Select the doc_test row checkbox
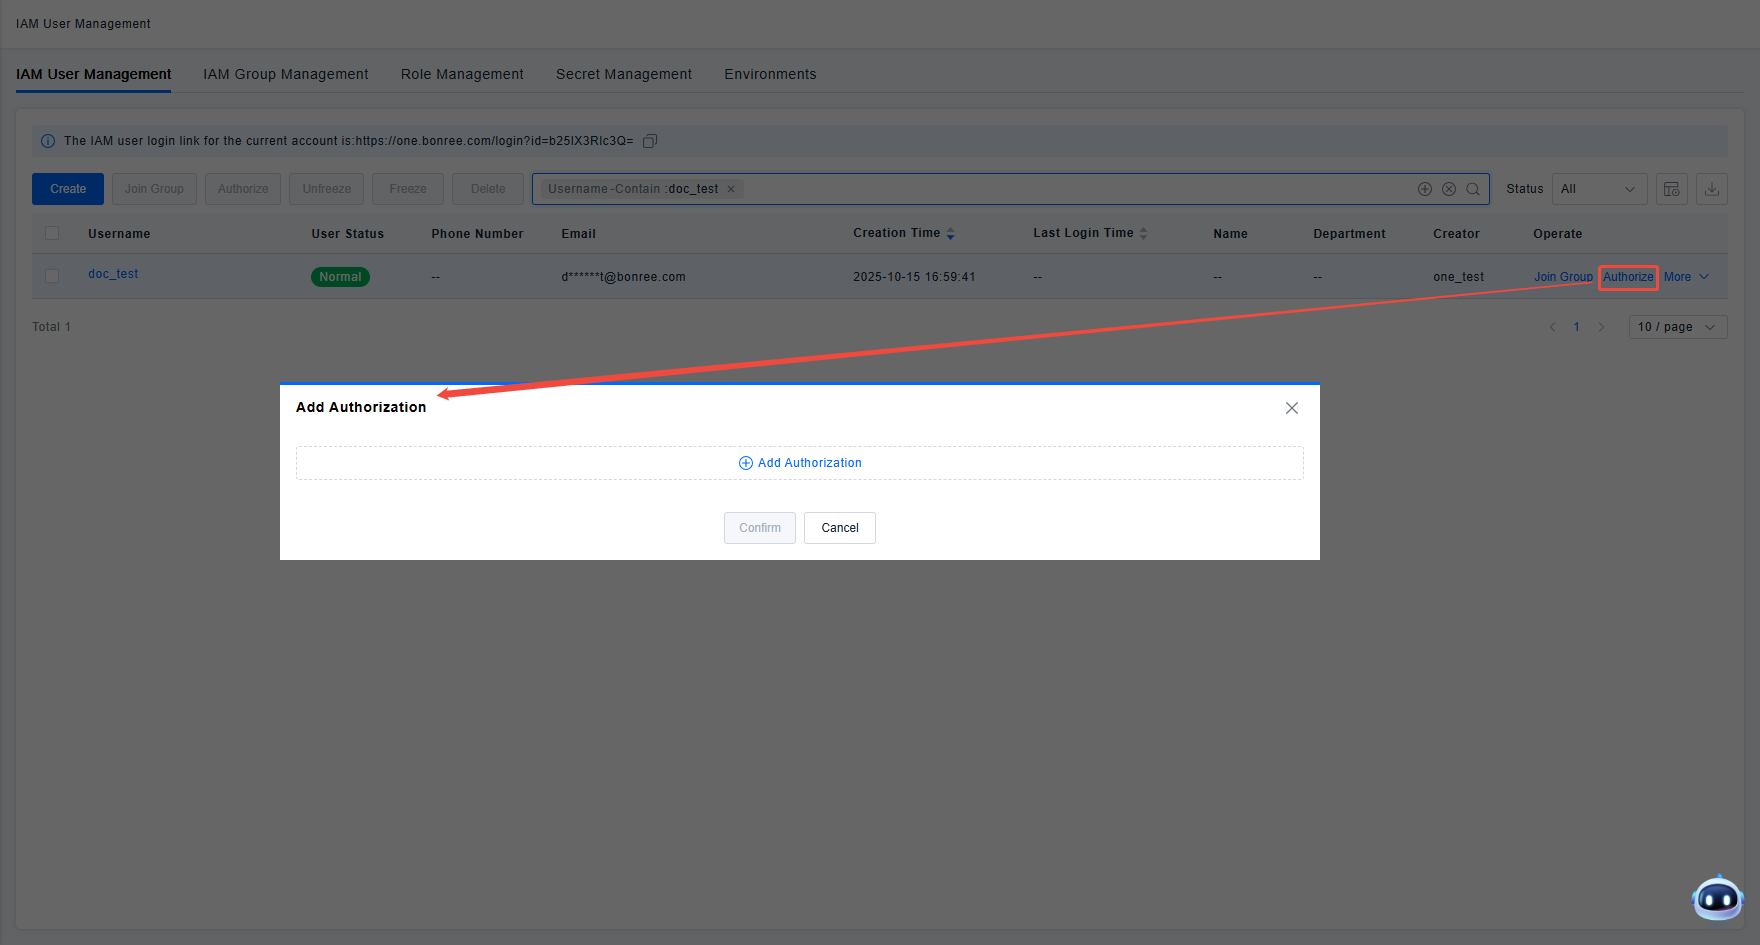Image resolution: width=1760 pixels, height=945 pixels. click(52, 276)
